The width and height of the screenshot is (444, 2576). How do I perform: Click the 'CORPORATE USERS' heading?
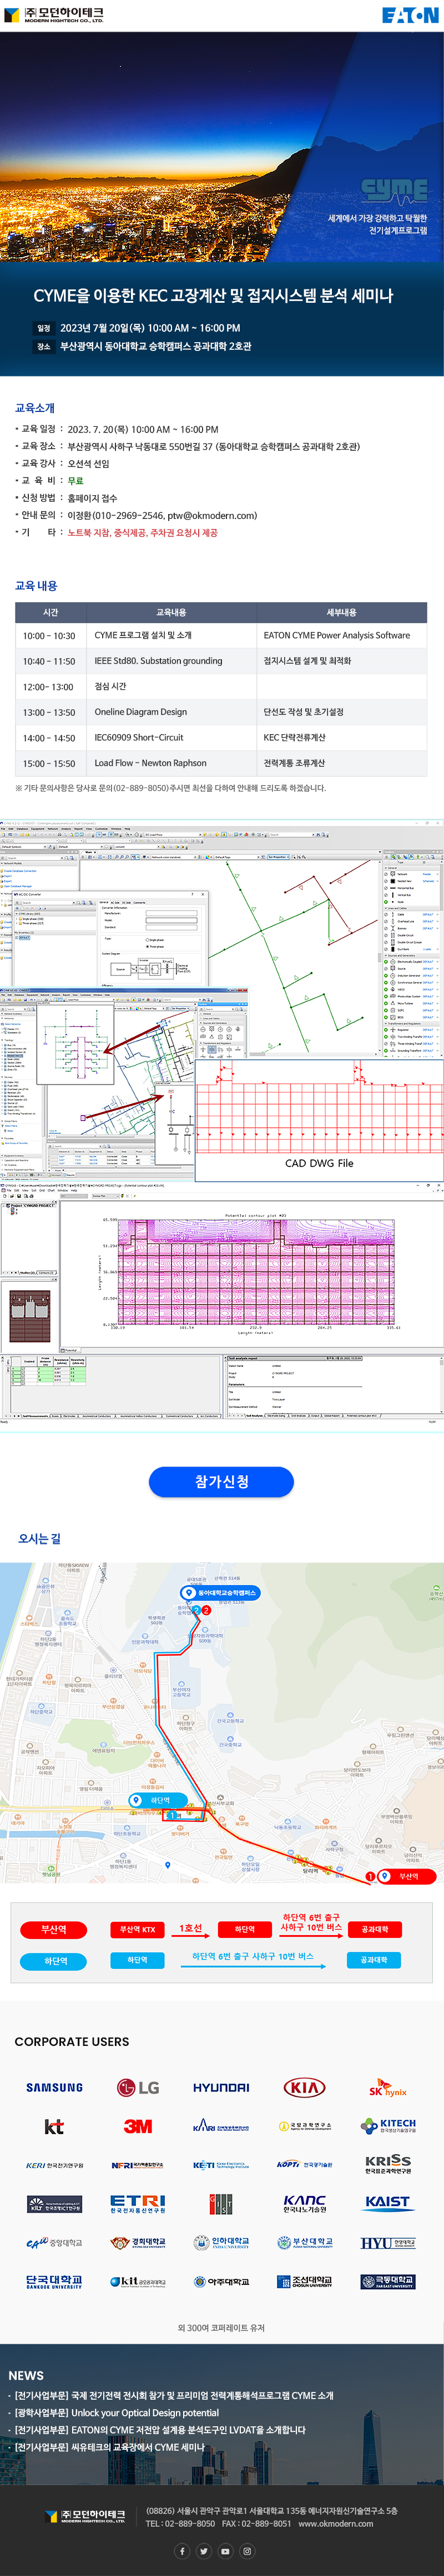[71, 2041]
